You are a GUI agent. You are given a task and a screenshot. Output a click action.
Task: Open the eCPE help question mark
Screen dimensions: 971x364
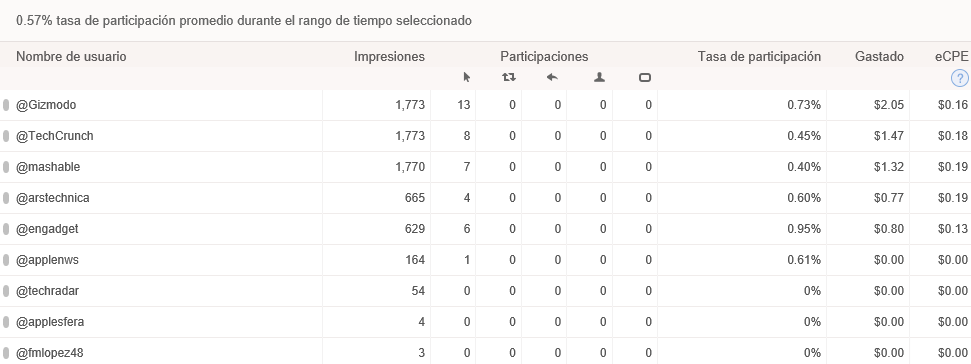point(959,78)
